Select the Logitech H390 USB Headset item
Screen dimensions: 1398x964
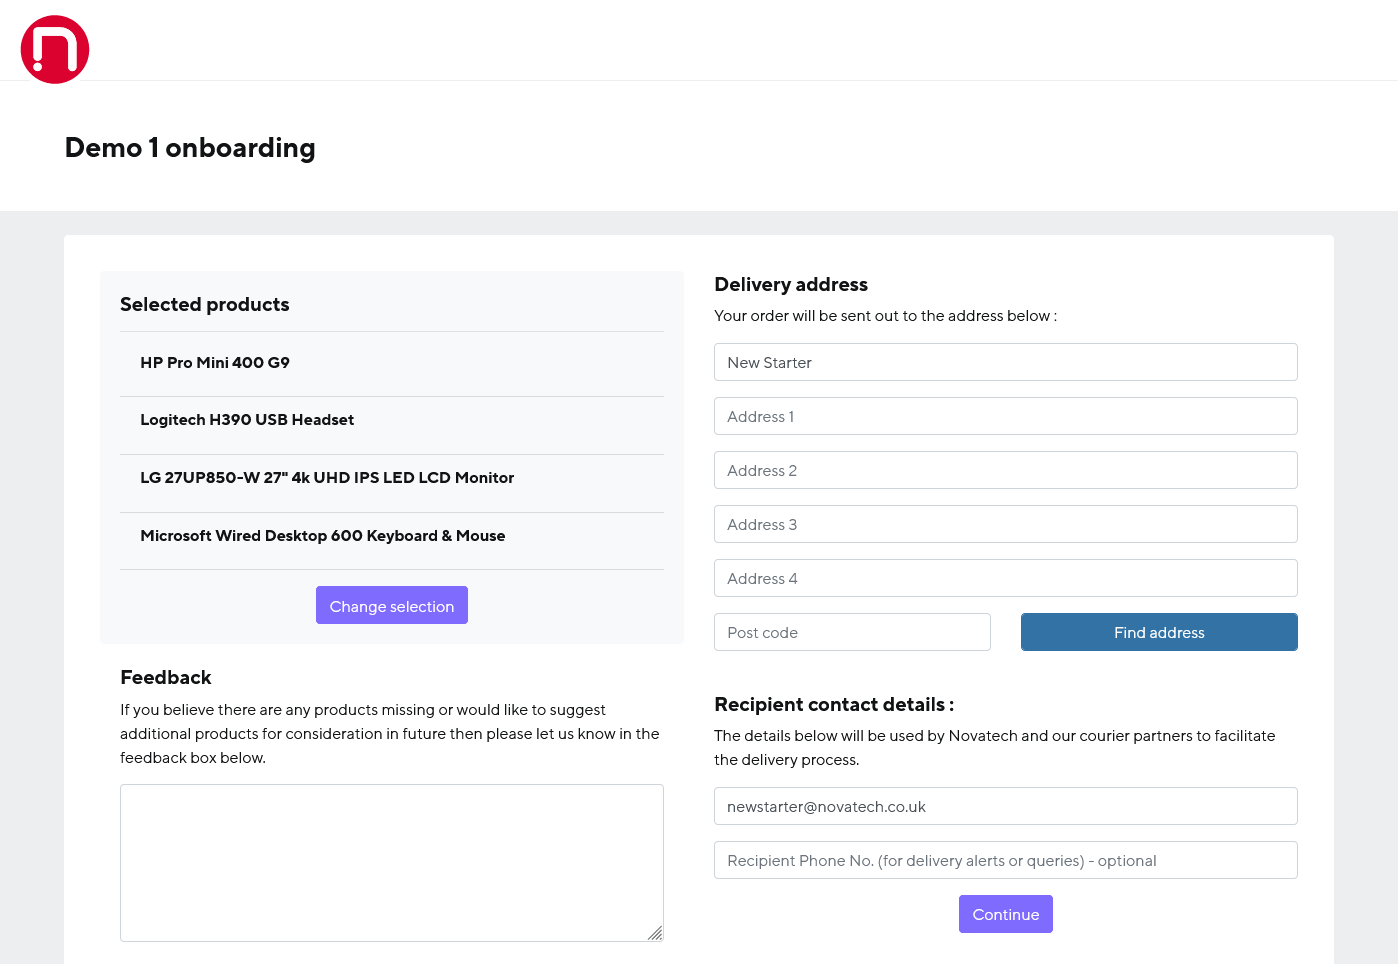pyautogui.click(x=247, y=420)
